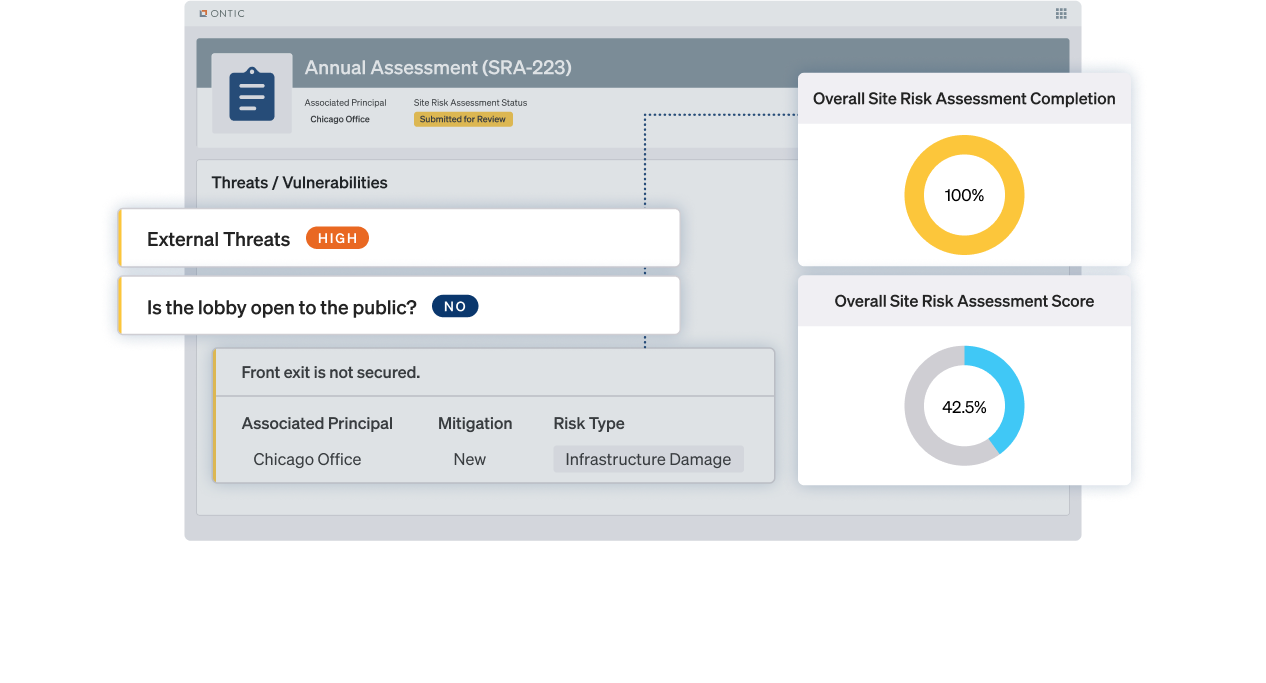Open the External Threats card

(x=399, y=238)
